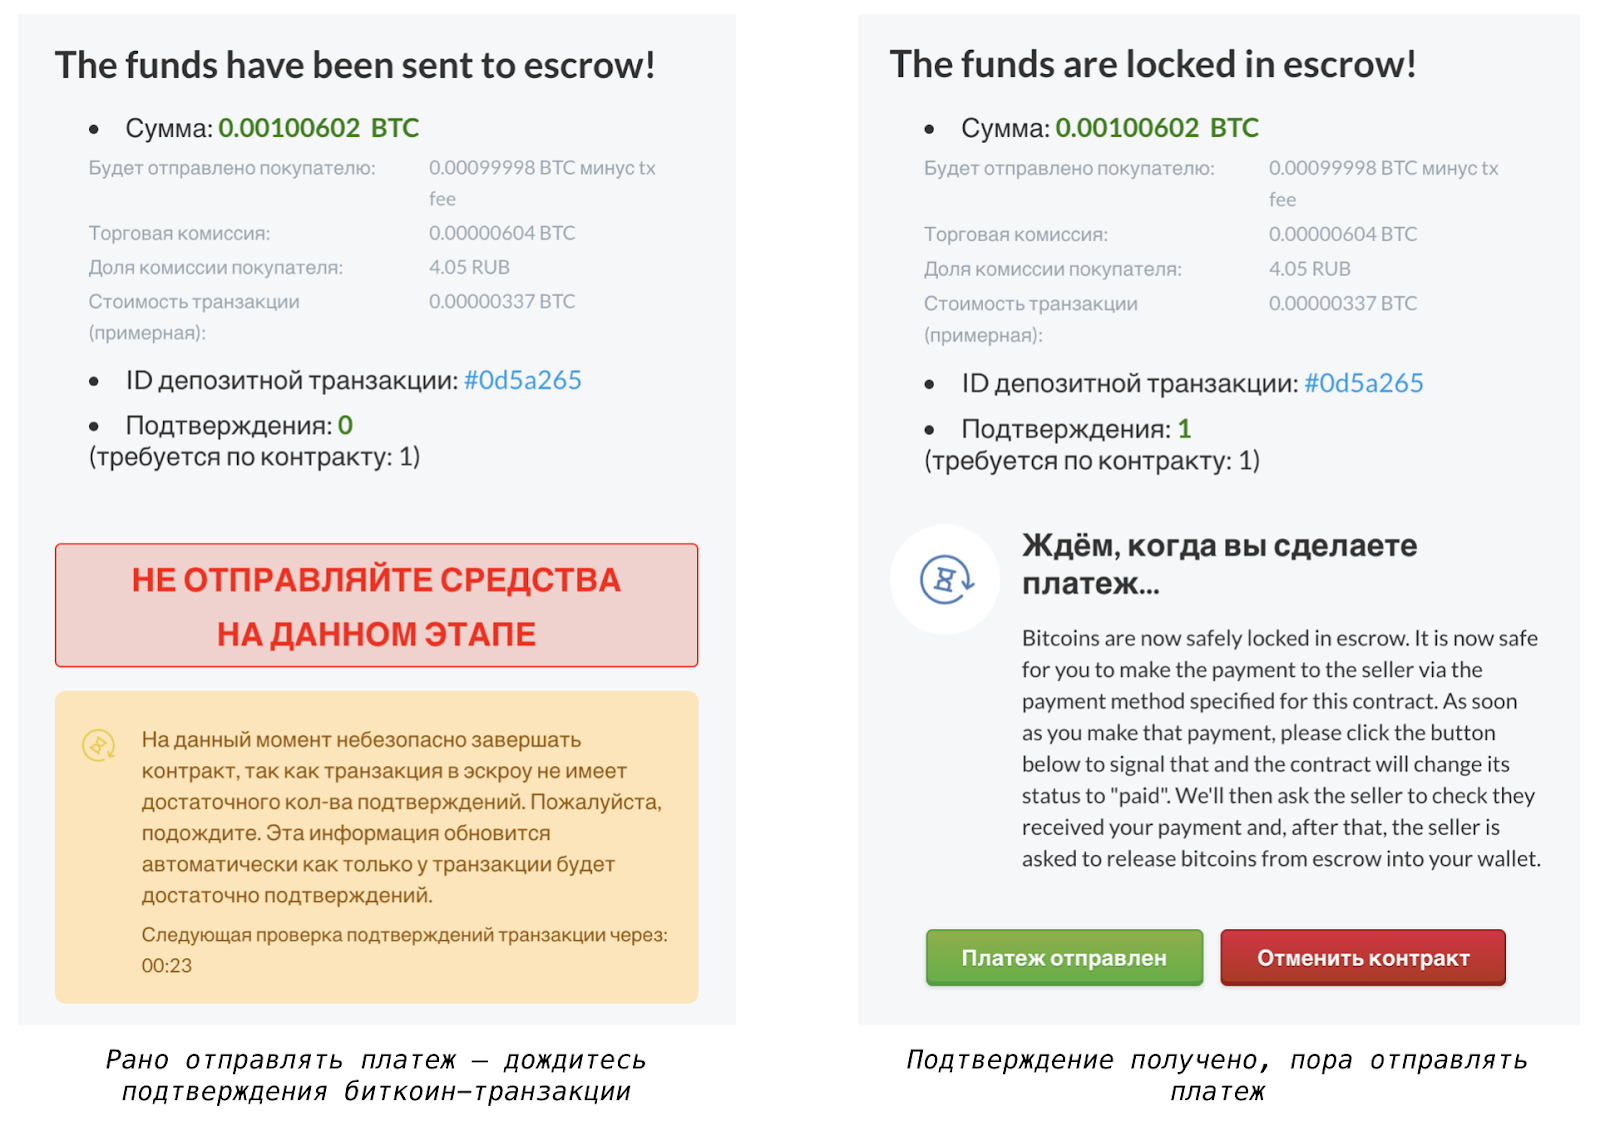Click the 00:23 countdown timer
Screen dimensions: 1600x1146
click(x=167, y=966)
